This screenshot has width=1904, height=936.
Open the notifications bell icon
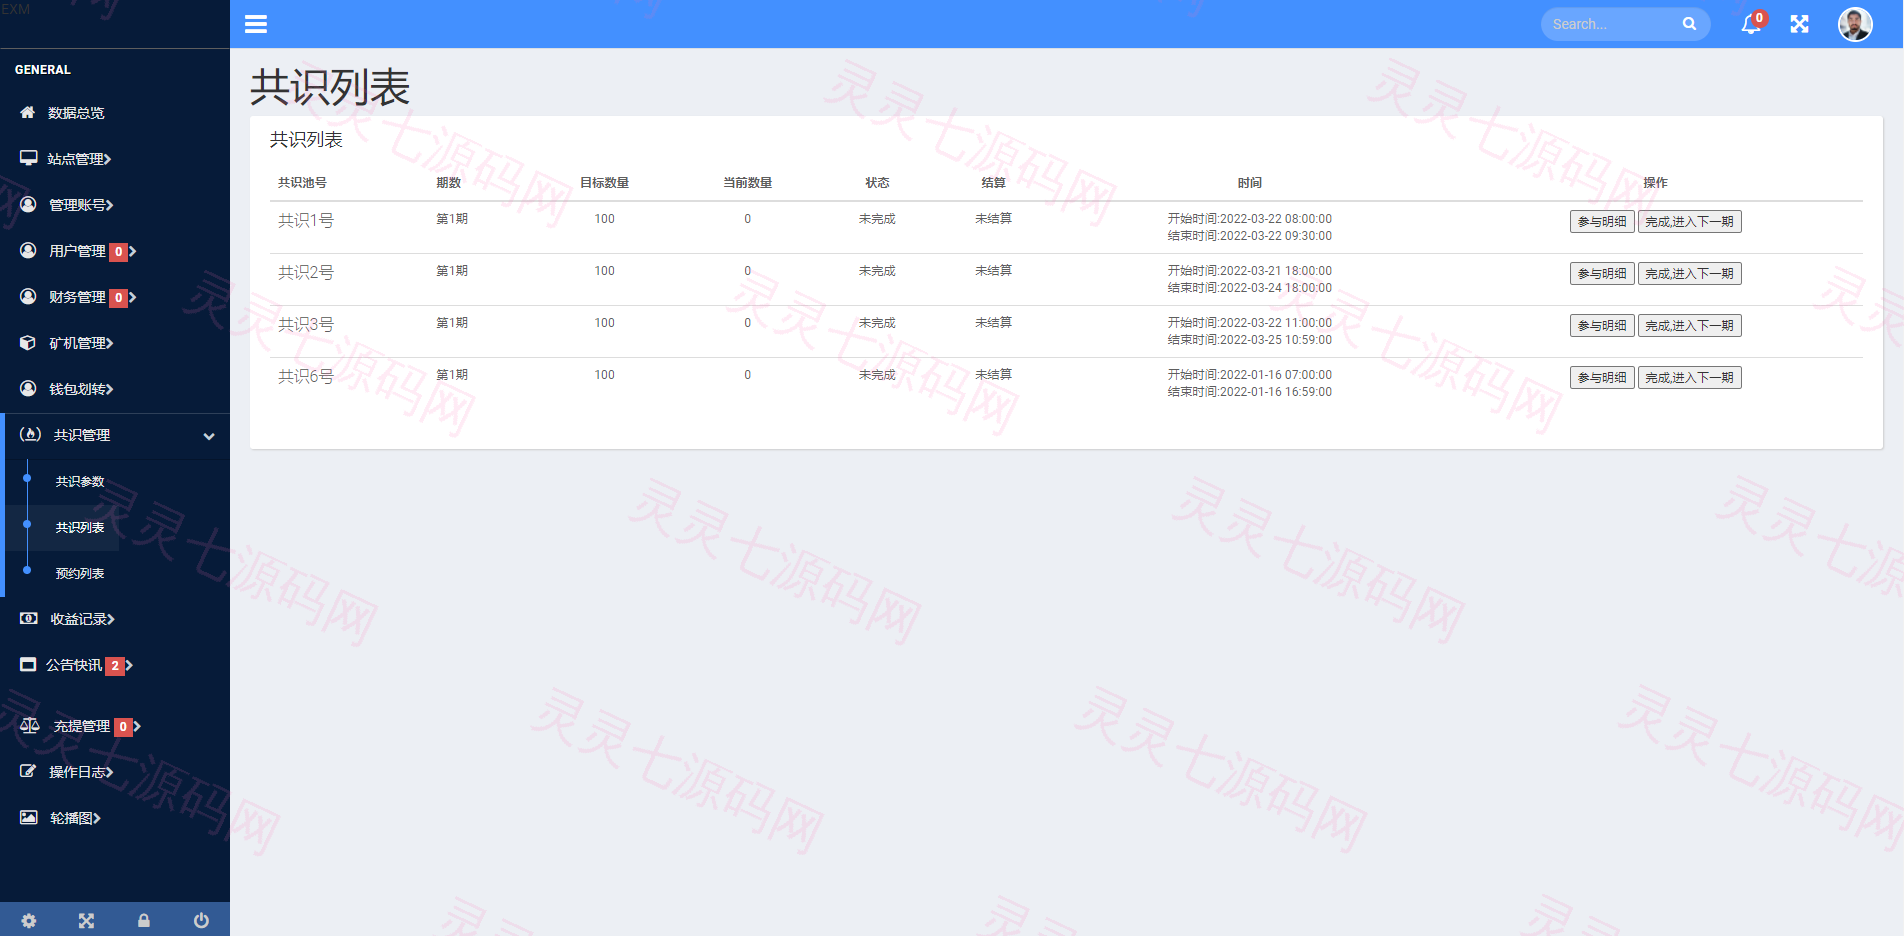click(1751, 24)
